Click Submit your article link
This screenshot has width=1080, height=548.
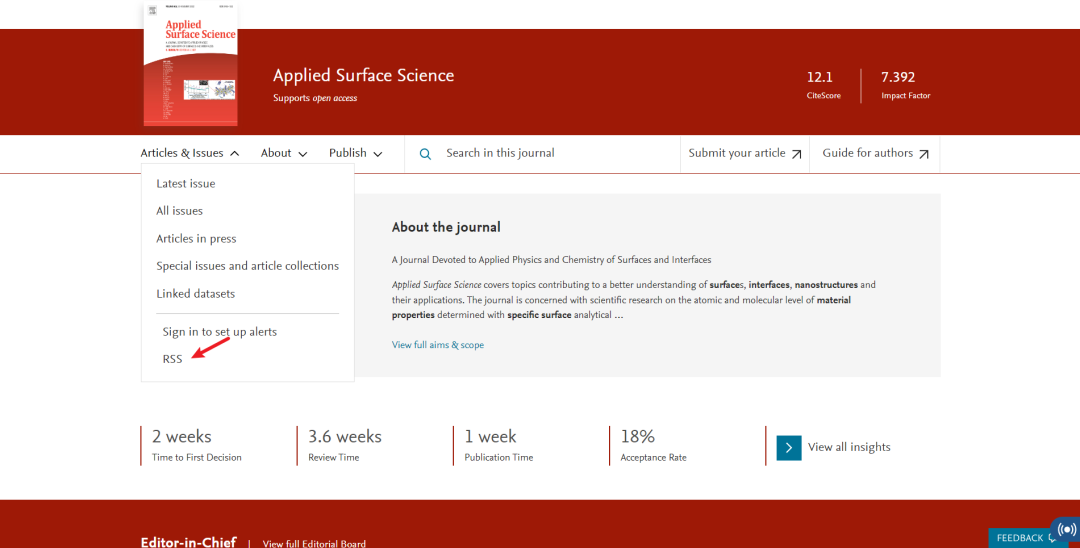click(745, 154)
